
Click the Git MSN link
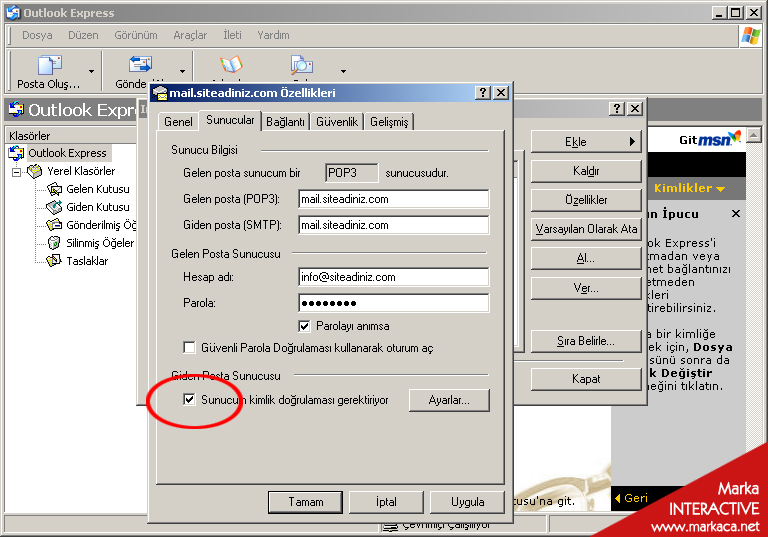tap(710, 140)
